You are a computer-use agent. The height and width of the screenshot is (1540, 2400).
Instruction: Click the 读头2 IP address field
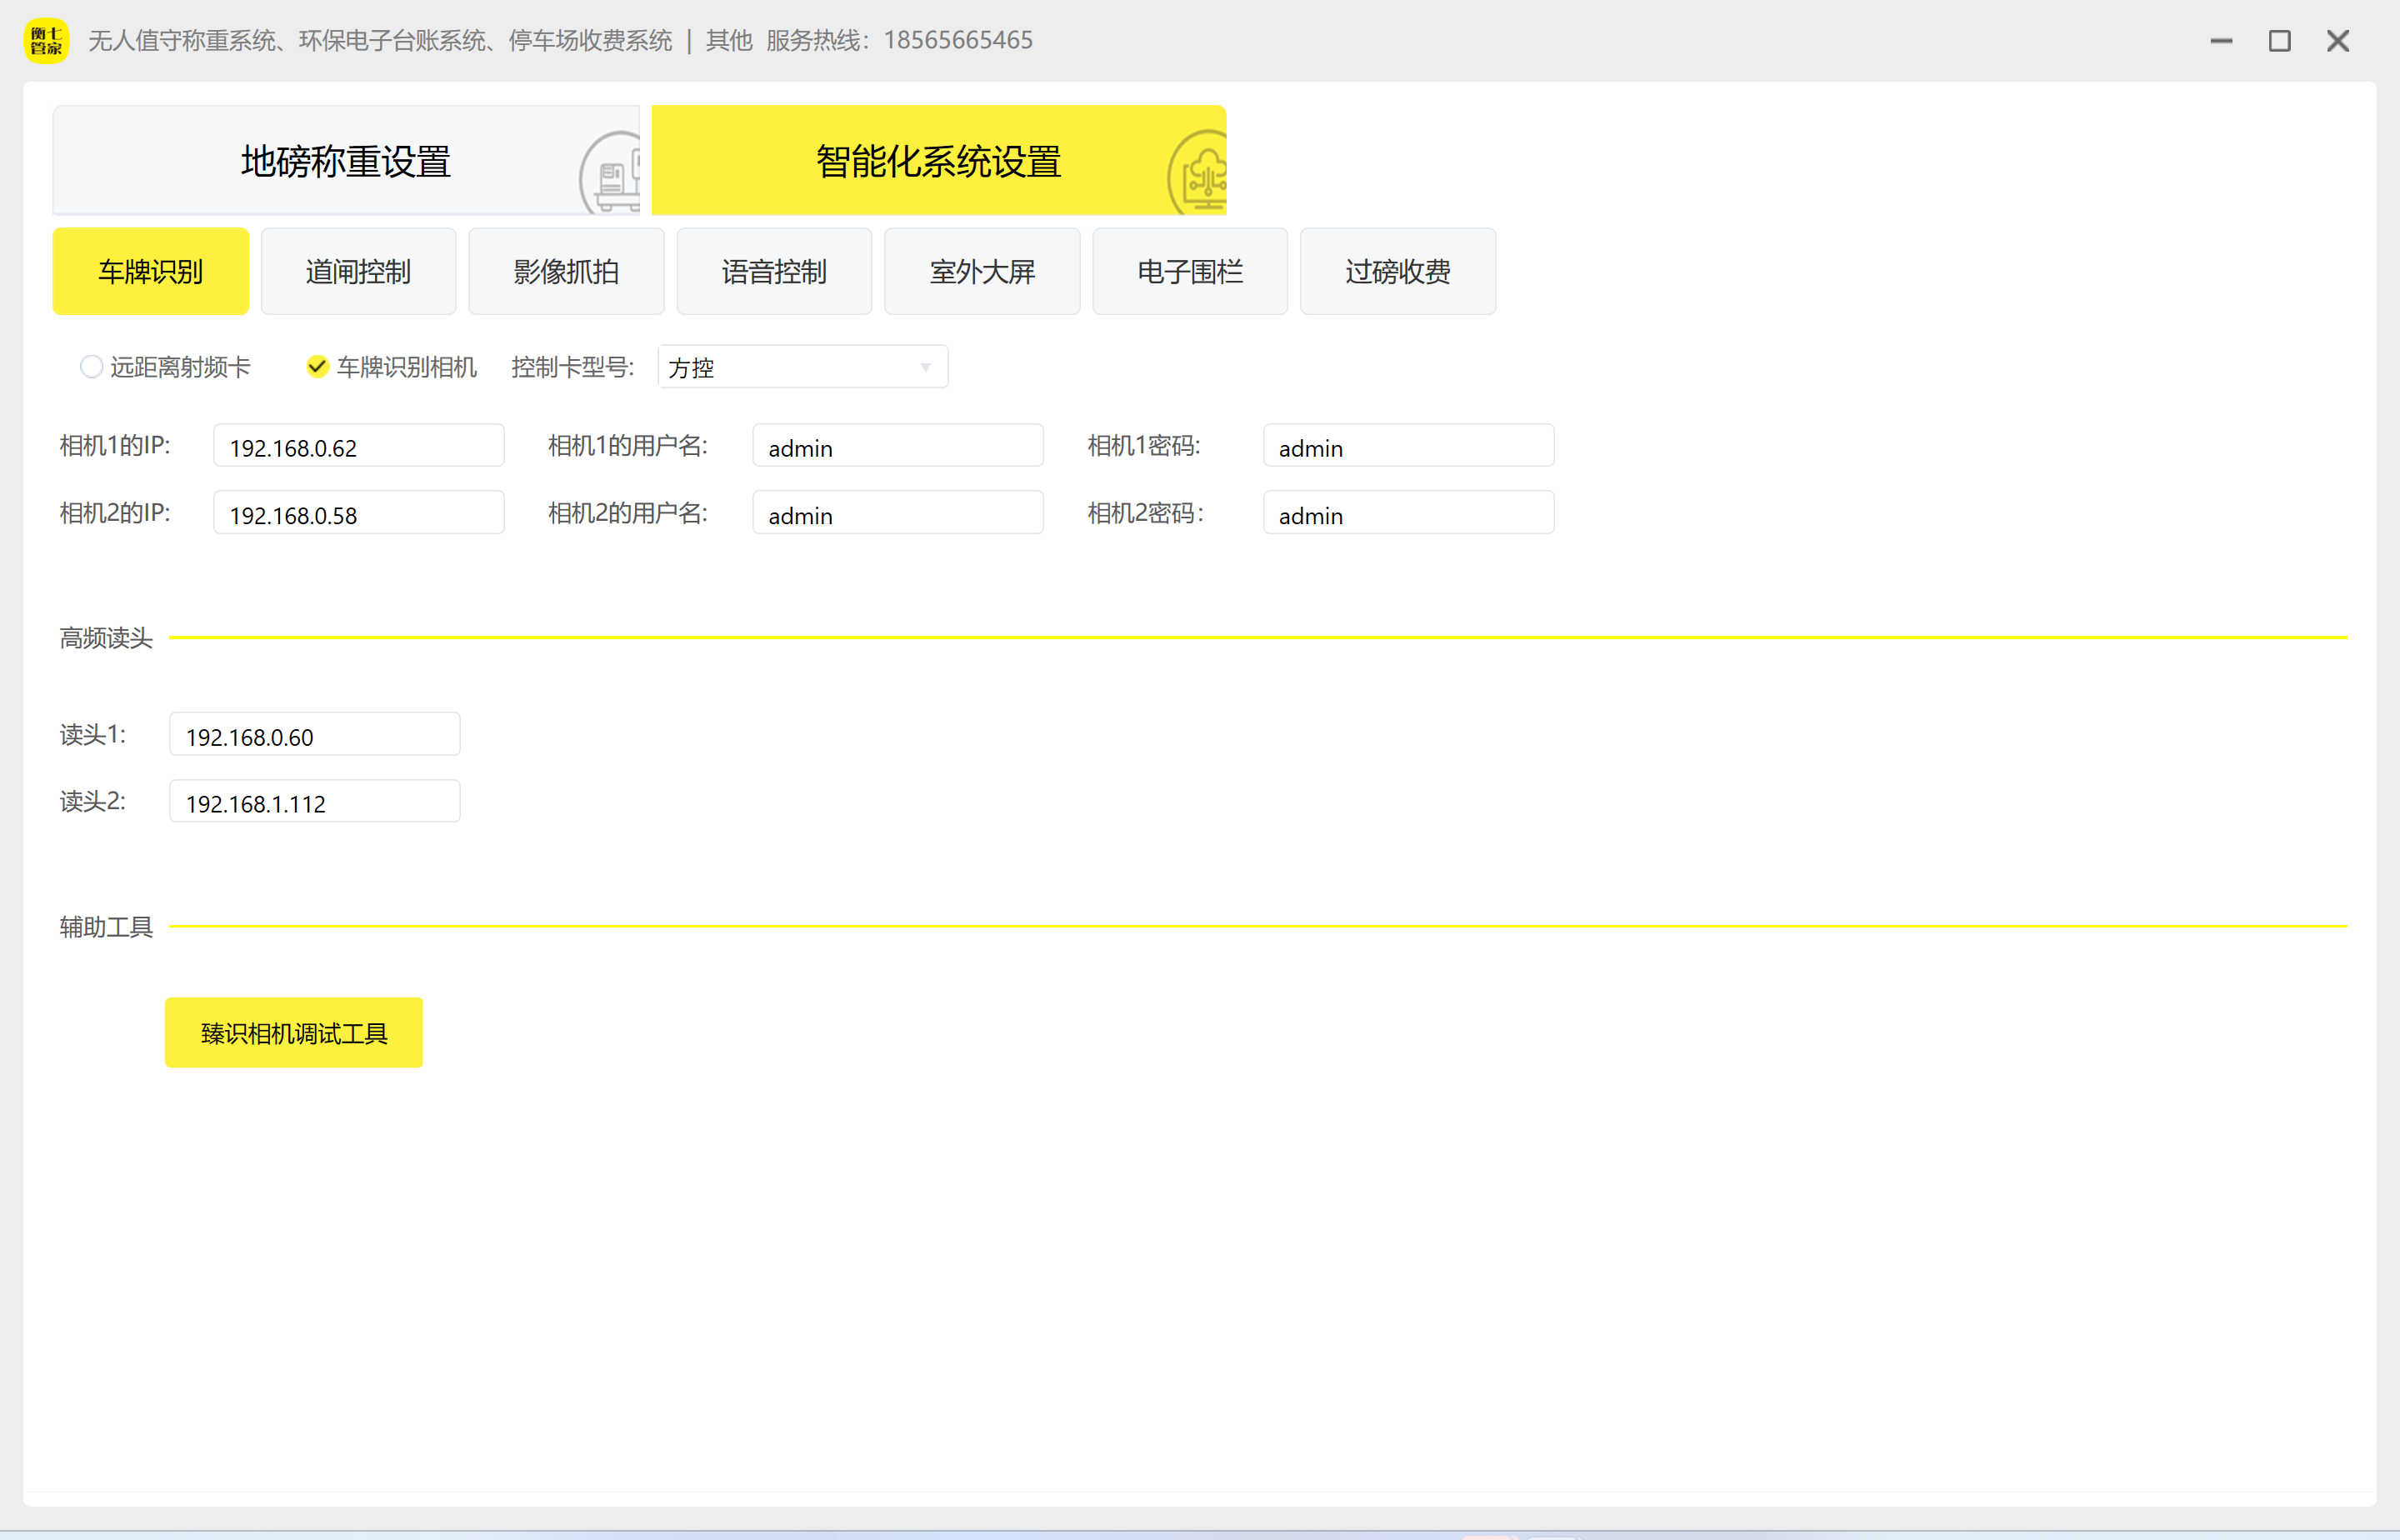click(314, 802)
